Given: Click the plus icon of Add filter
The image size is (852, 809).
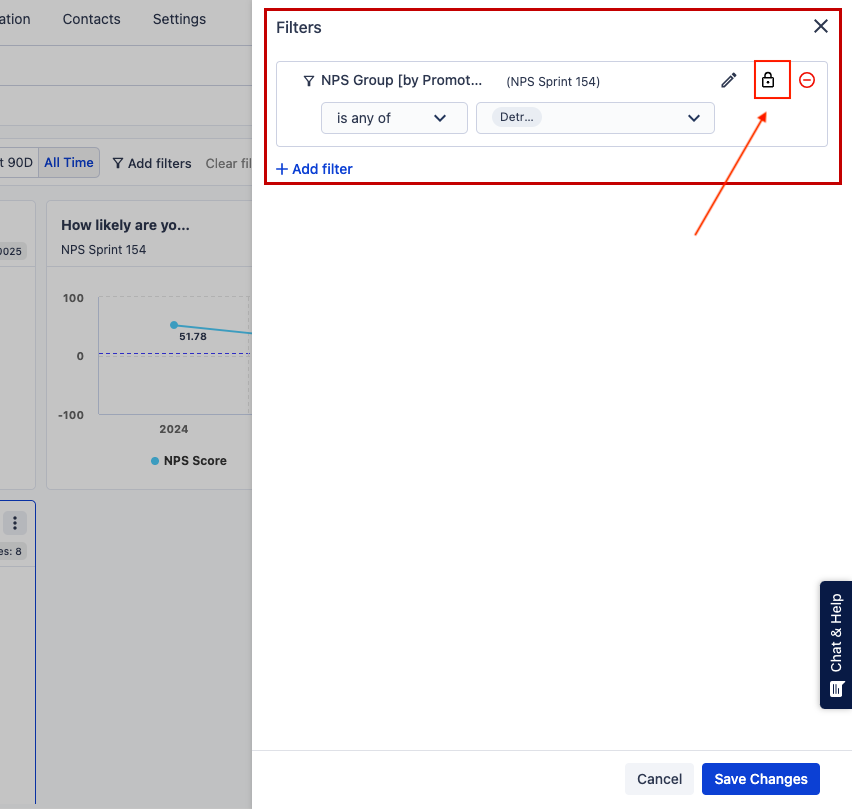Looking at the screenshot, I should tap(282, 169).
